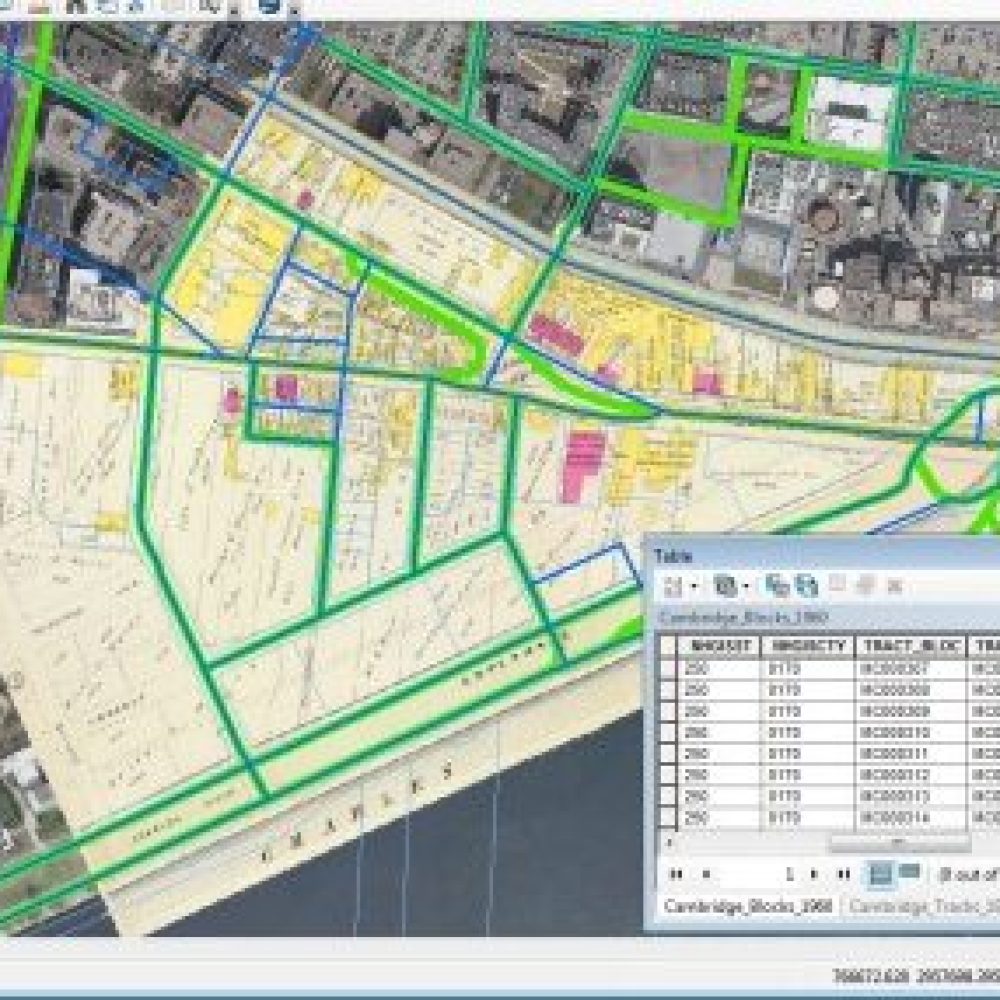
Task: Click the table's horizontal scrollbar thumb
Action: click(898, 842)
